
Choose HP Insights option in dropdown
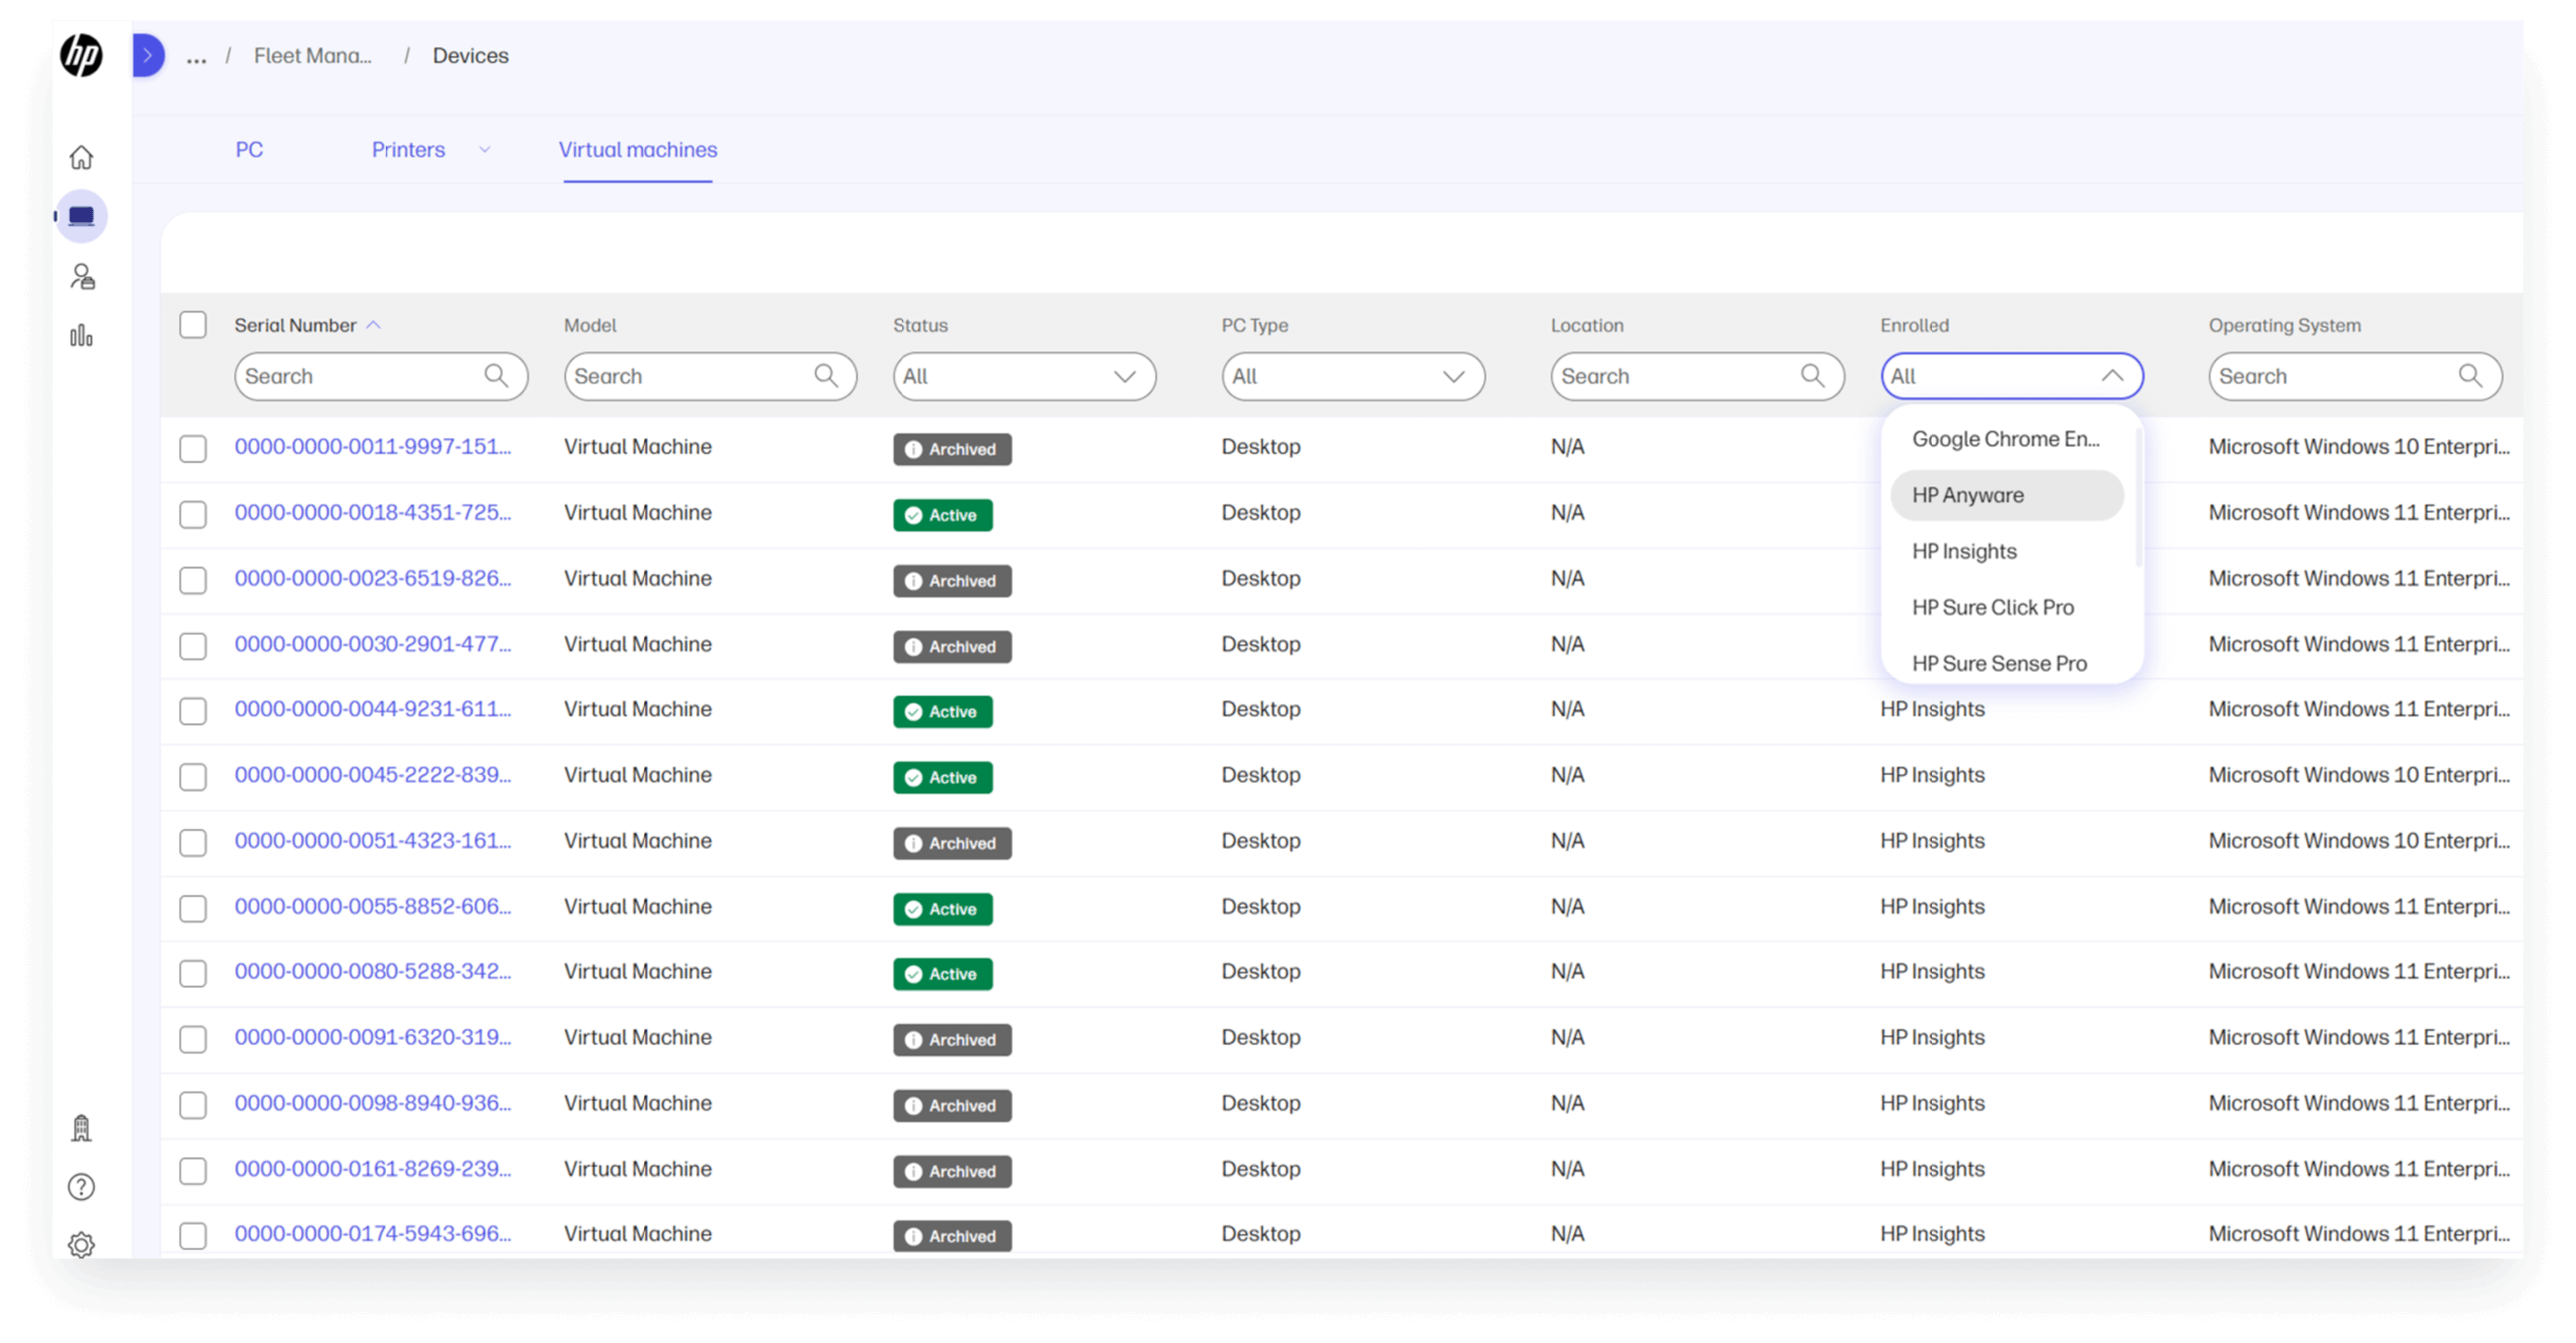[x=2005, y=551]
